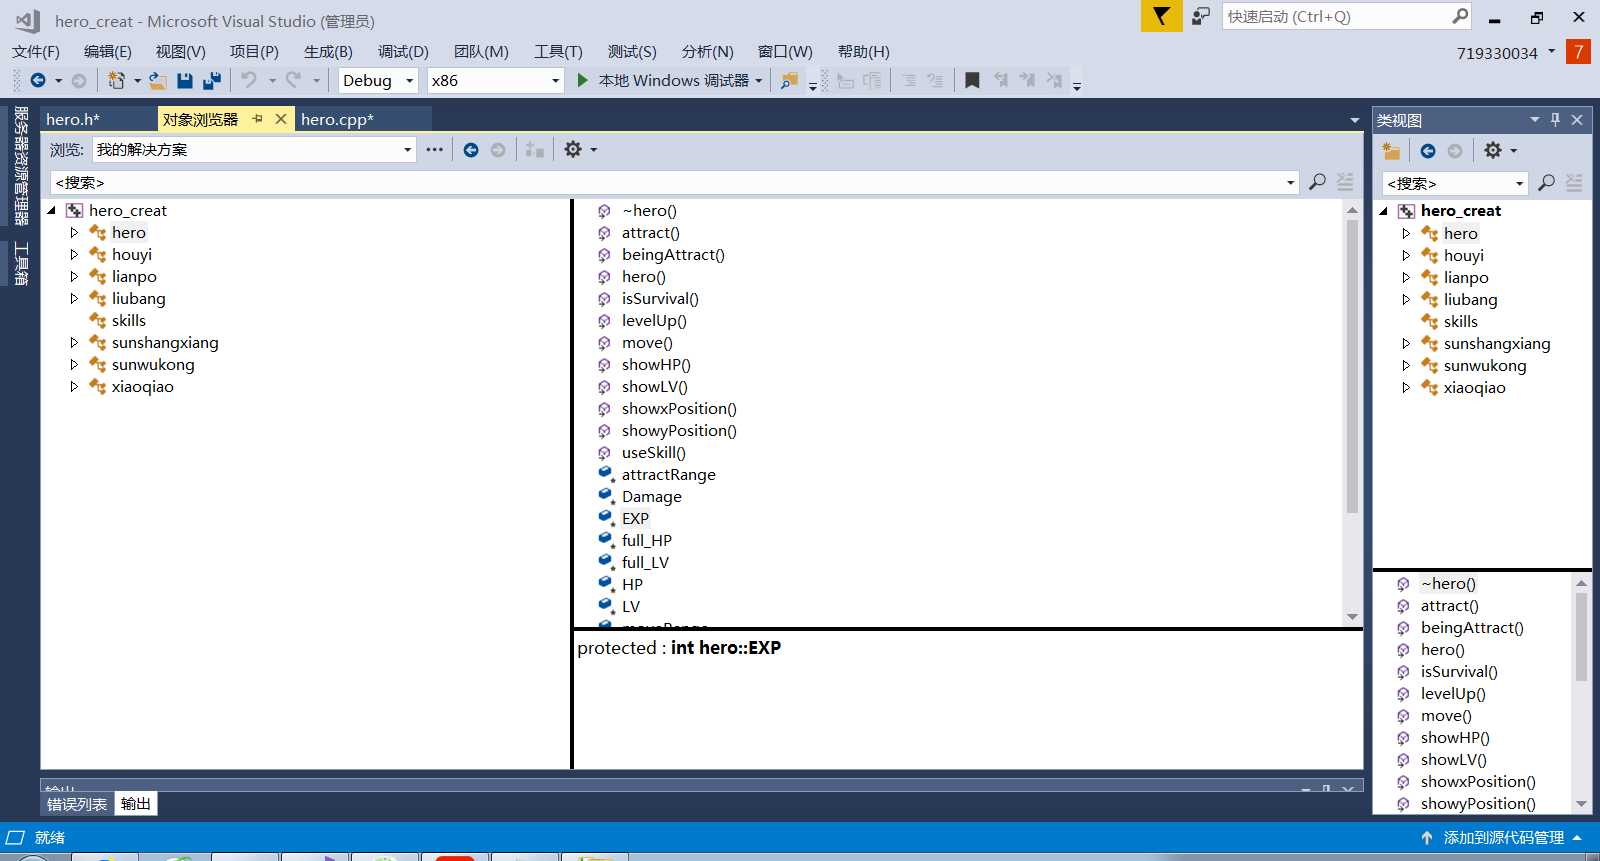This screenshot has width=1600, height=861.
Task: Select the attractRange field in the members list
Action: (668, 474)
